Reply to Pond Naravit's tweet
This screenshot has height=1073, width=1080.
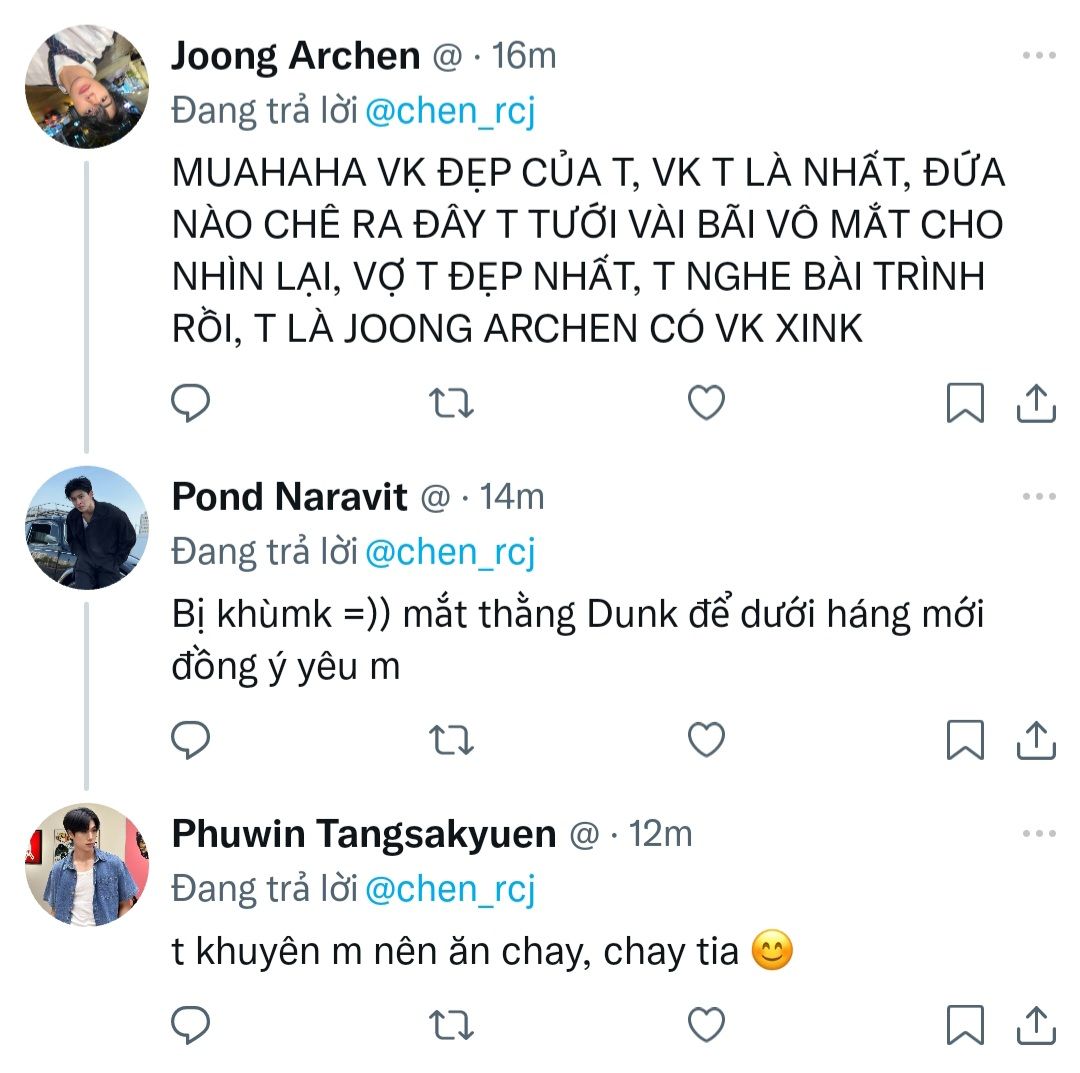190,740
